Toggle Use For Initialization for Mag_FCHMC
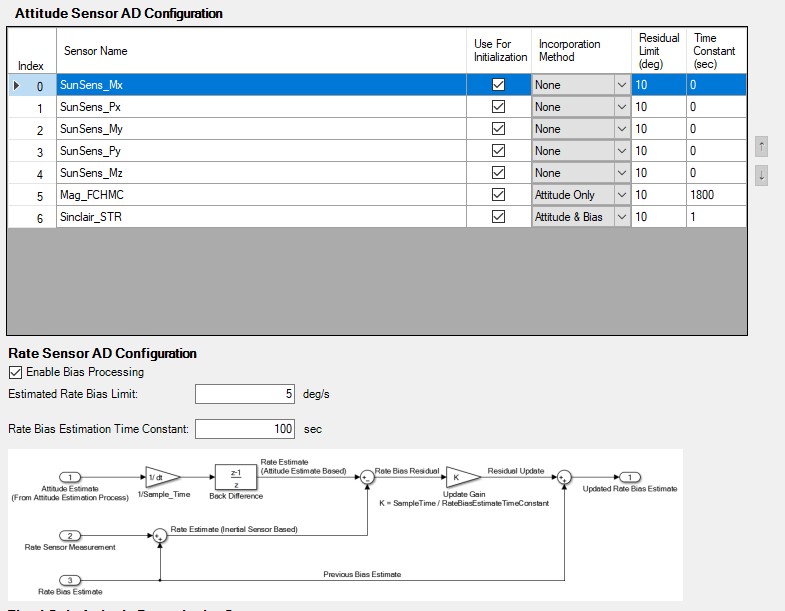 (x=499, y=195)
